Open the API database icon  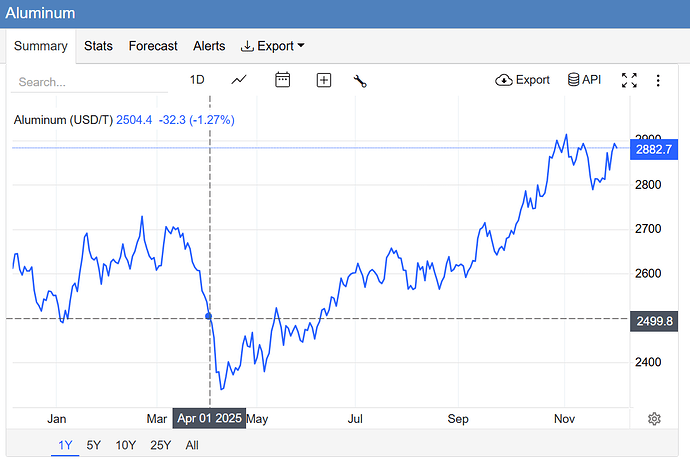tap(584, 80)
